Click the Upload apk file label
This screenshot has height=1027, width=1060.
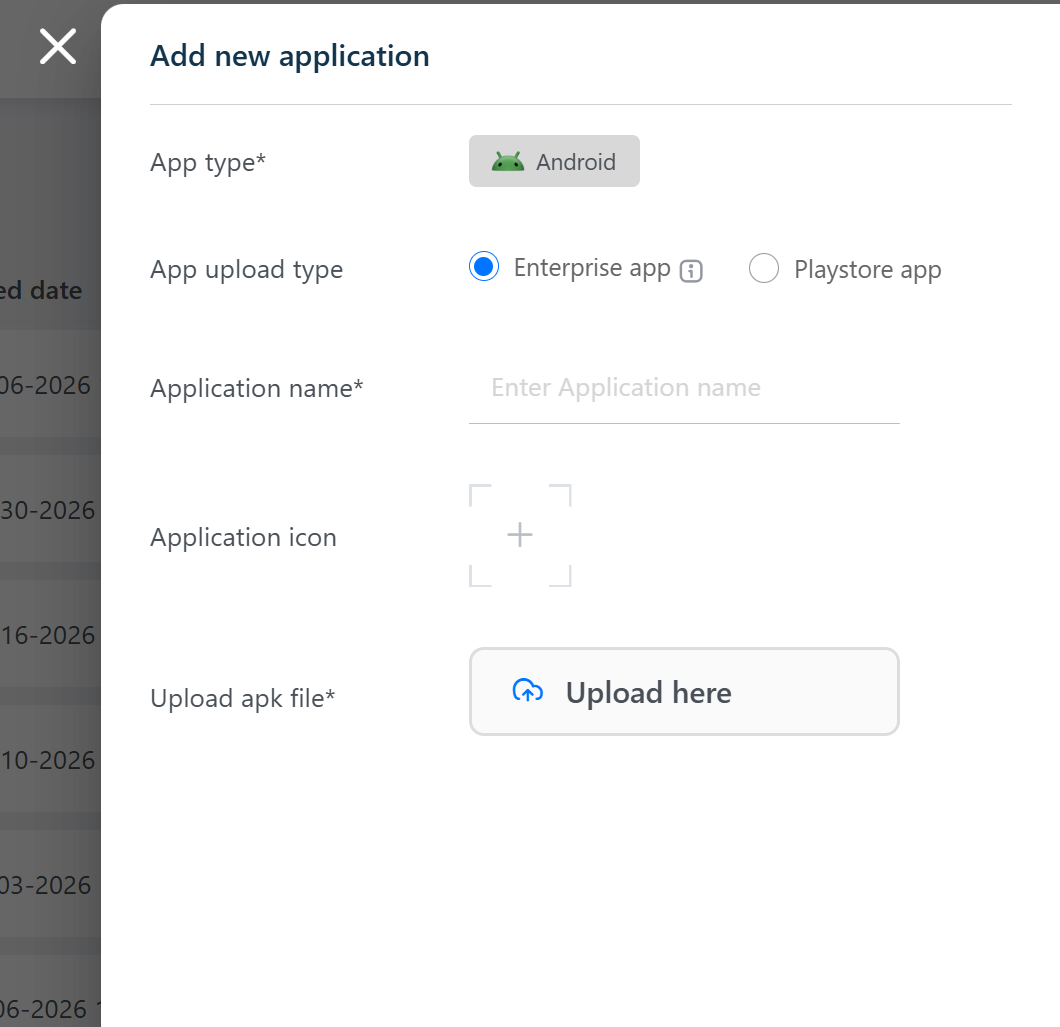(x=242, y=698)
